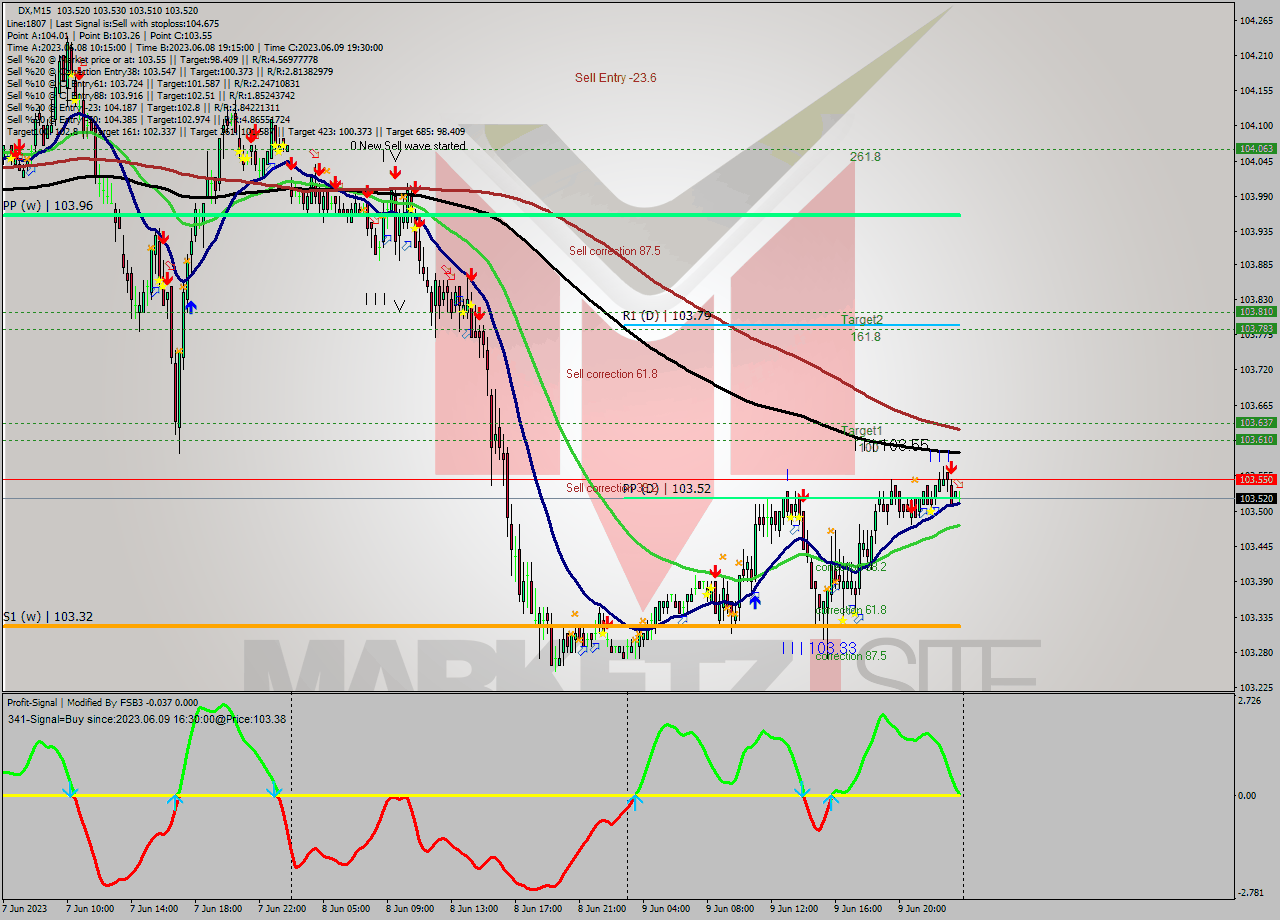
Task: Click the '8 Jun 17:00' time axis label
Action: [539, 909]
